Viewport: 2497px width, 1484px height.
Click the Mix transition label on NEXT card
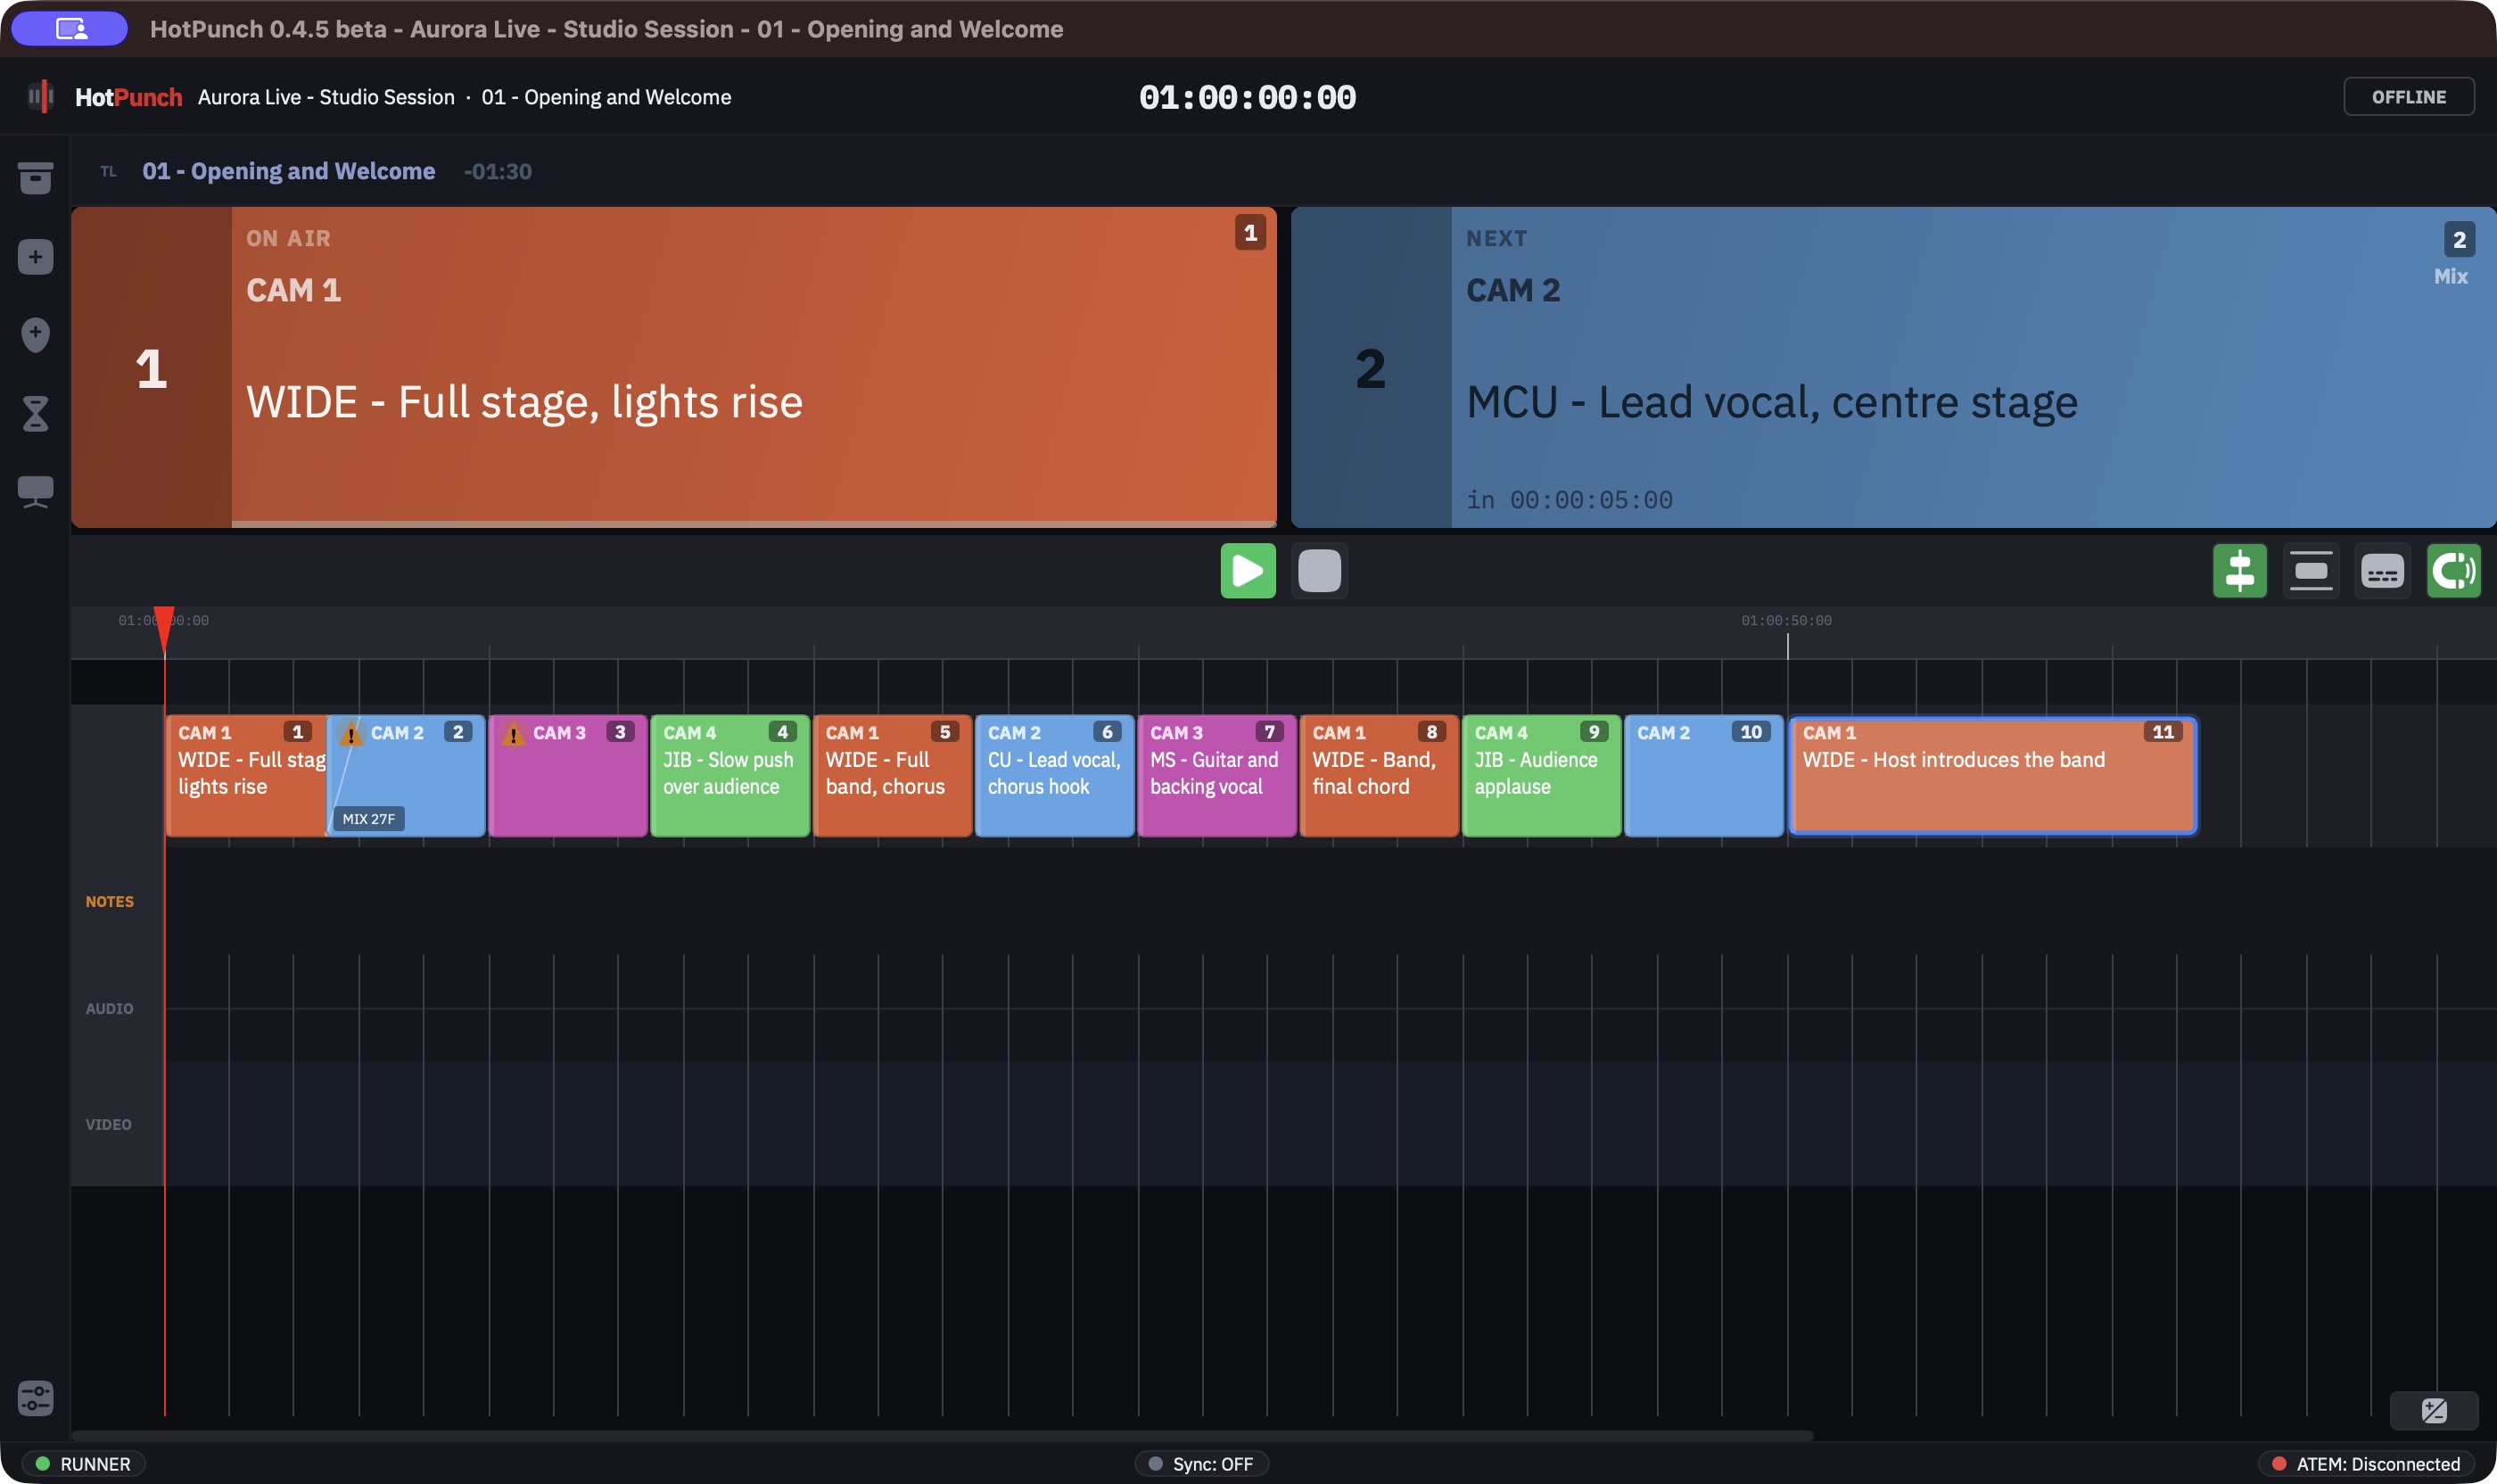2450,276
